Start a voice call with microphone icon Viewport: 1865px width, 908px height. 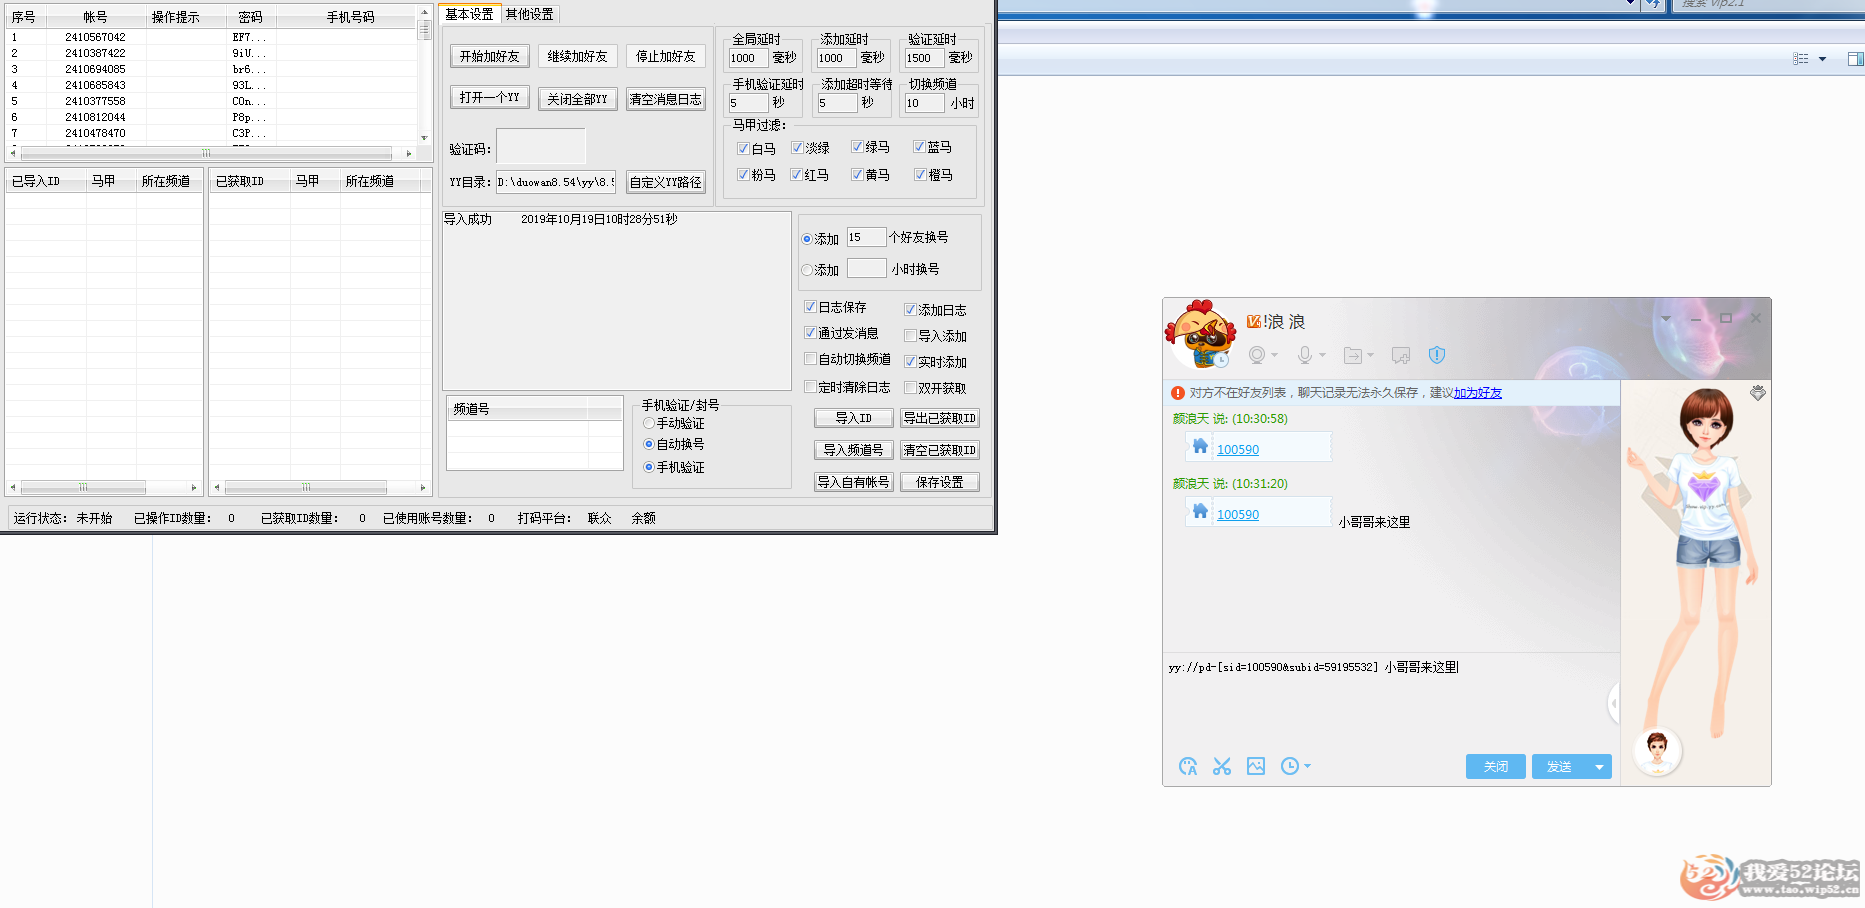[x=1304, y=355]
